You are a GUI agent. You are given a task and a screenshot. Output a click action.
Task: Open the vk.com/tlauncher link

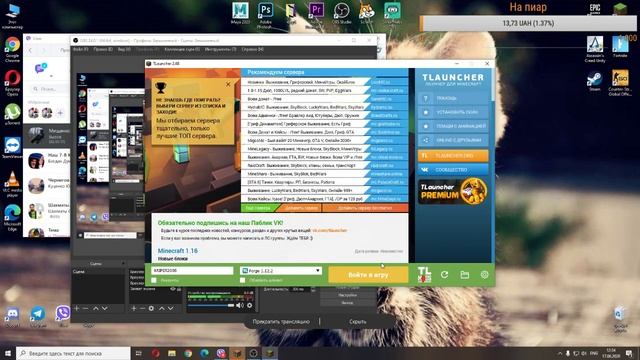tap(329, 231)
